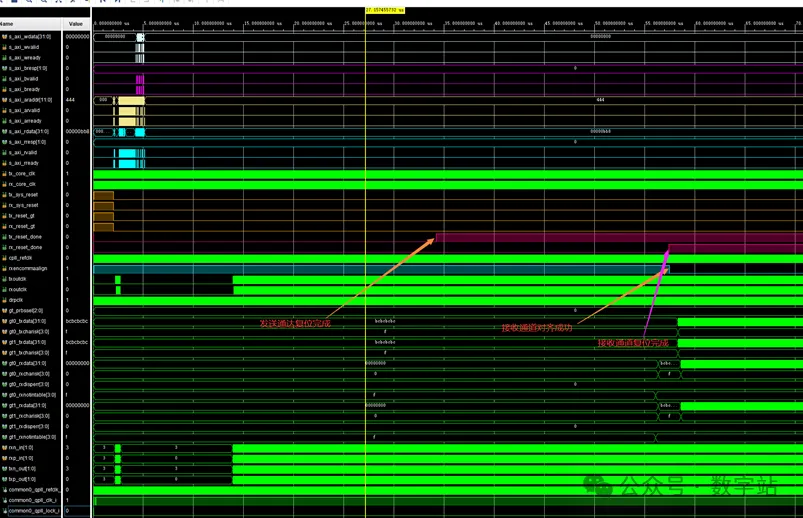803x518 pixels.
Task: Click the common0_qpll_lock_i signal icon
Action: [x=5, y=511]
